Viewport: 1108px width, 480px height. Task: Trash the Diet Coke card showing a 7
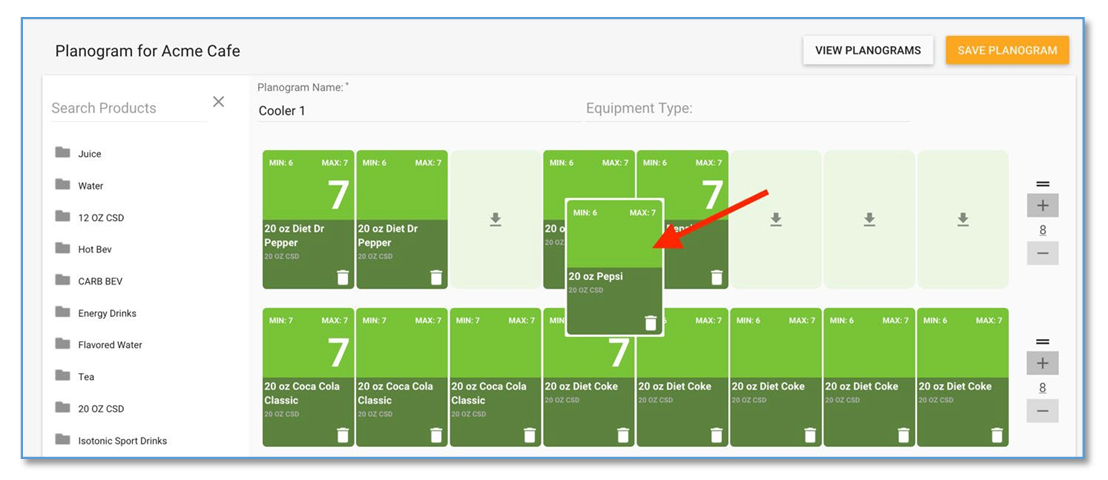(x=623, y=435)
